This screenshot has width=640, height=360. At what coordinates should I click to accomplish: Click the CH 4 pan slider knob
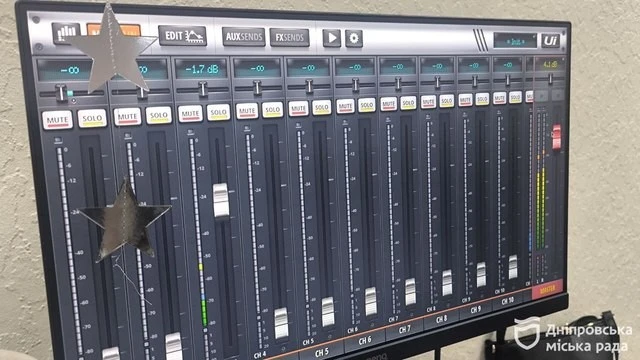point(257,87)
